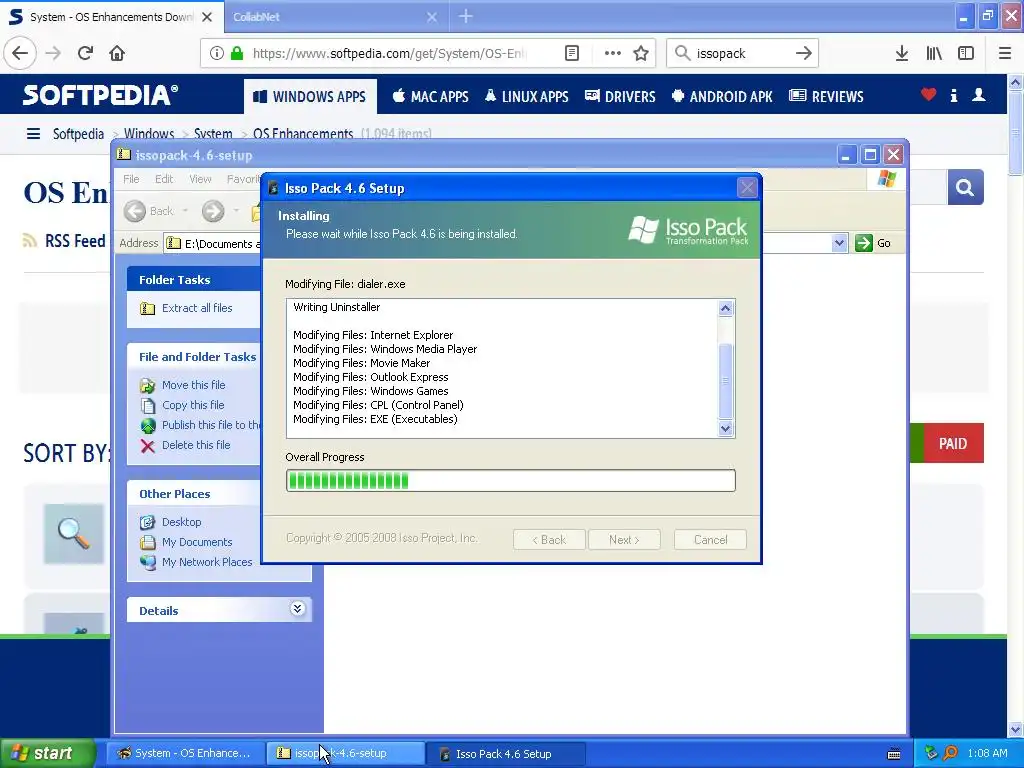1024x768 pixels.
Task: Open View menu in issopack window
Action: click(x=200, y=179)
